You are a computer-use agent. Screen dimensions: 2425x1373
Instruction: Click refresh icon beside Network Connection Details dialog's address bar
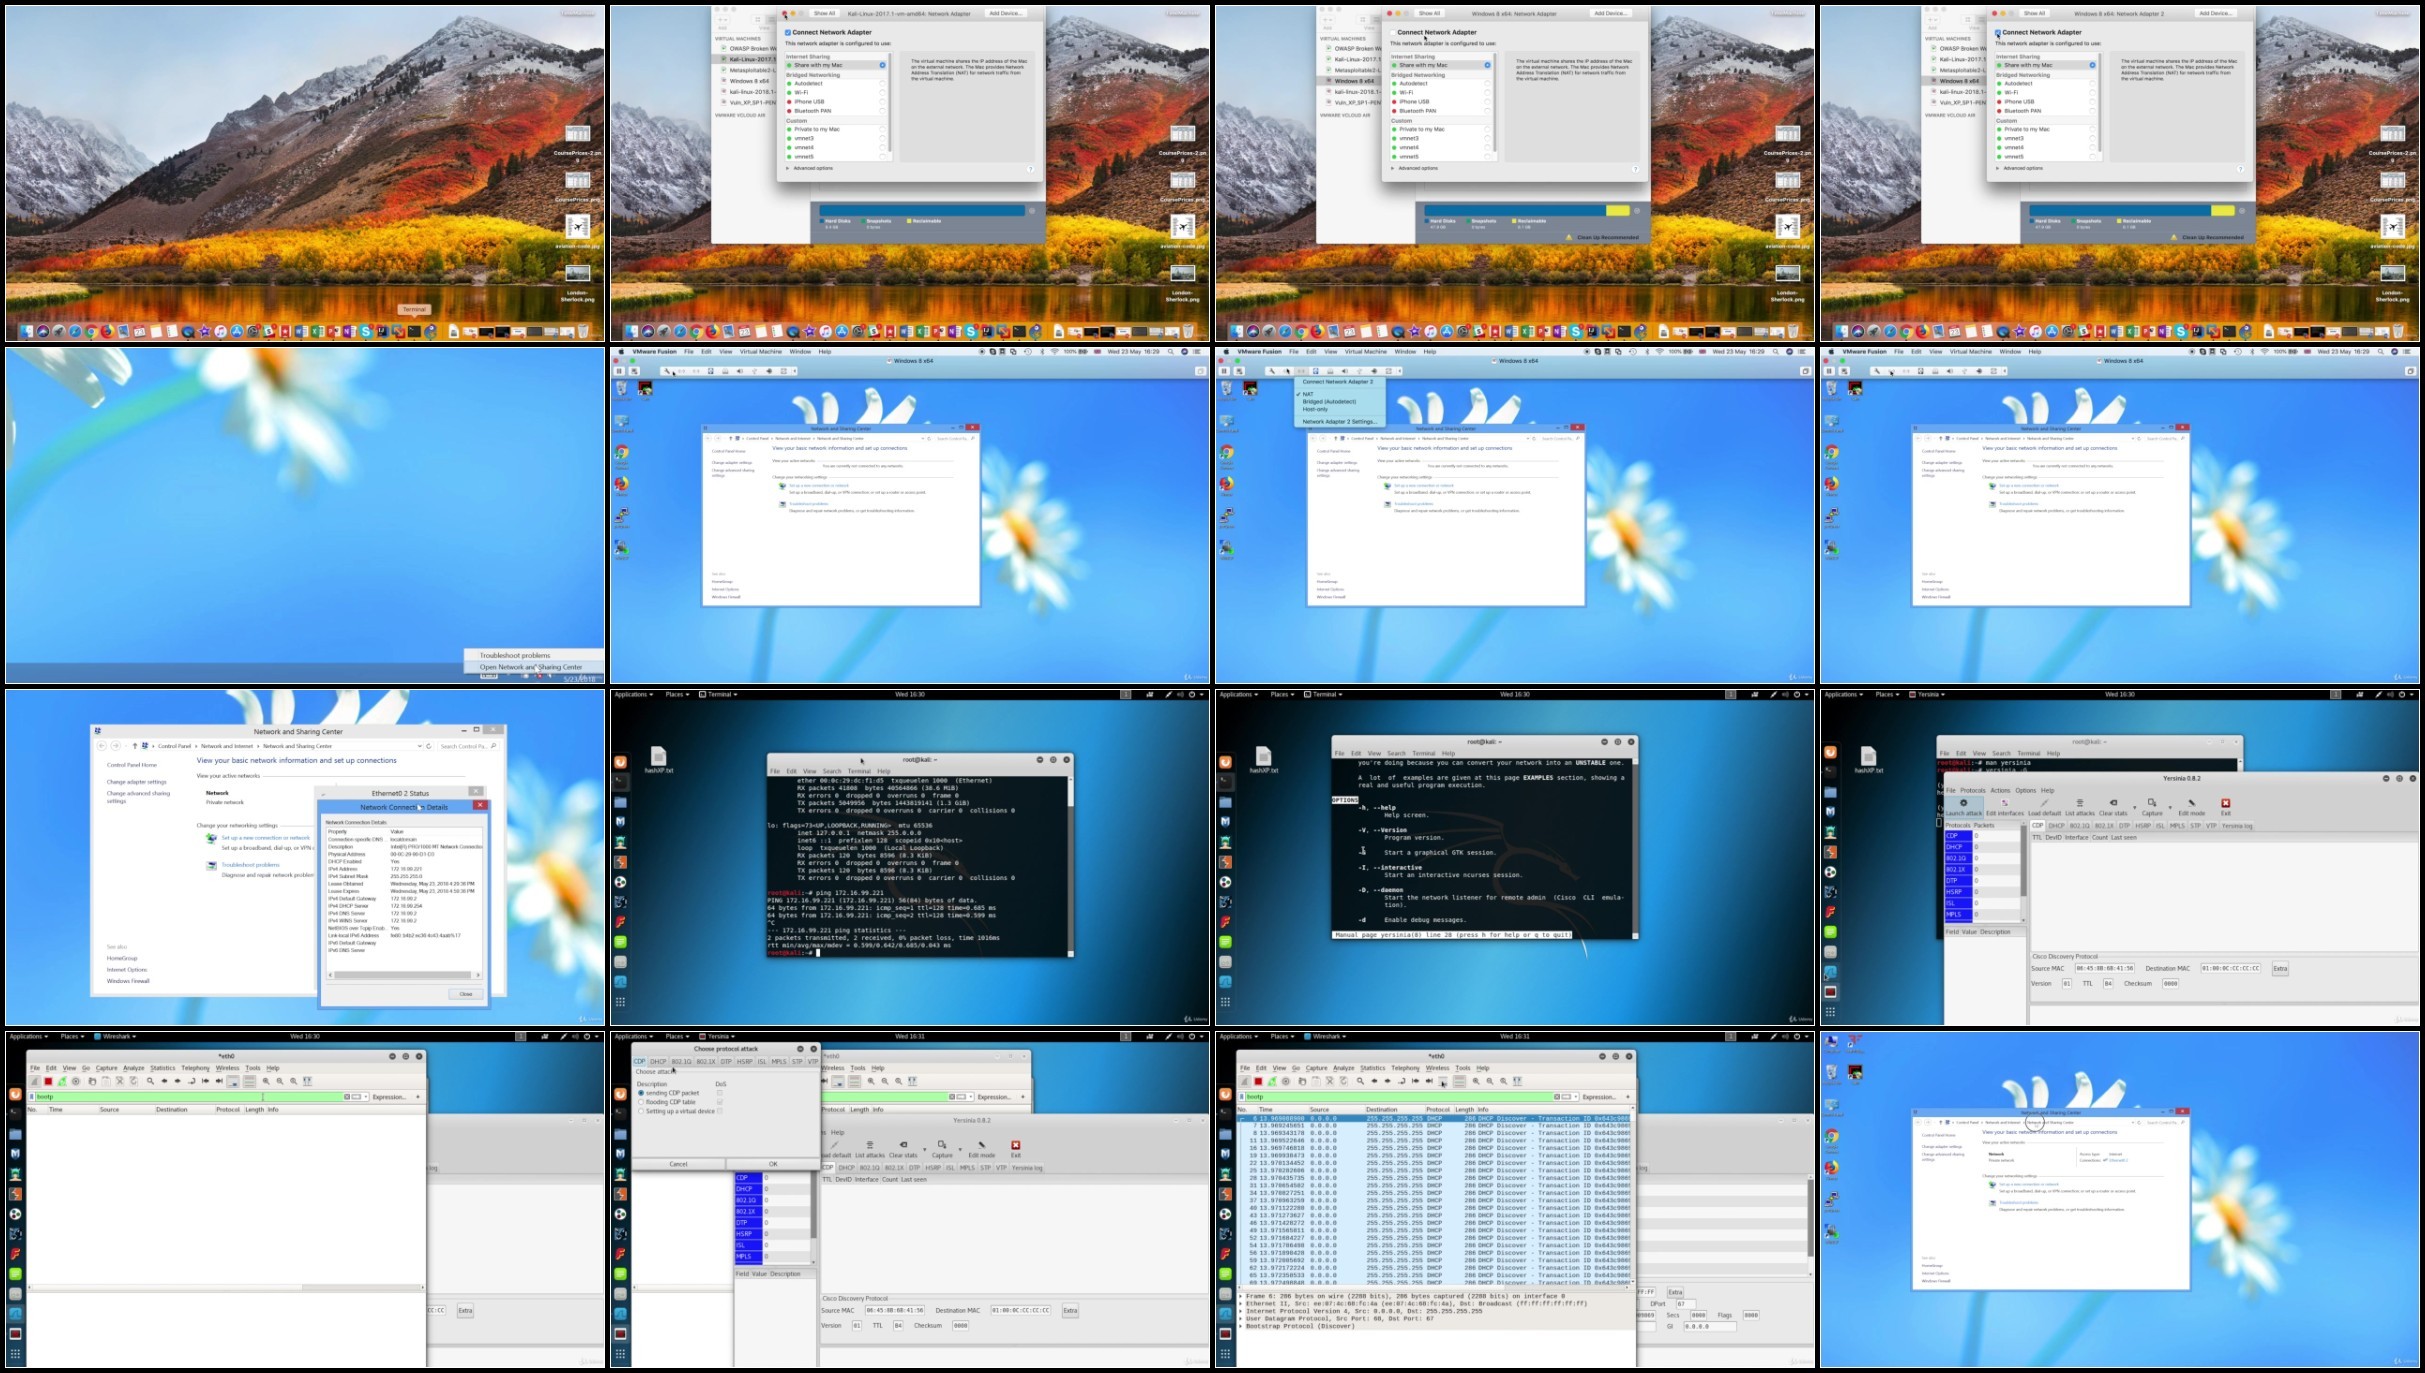coord(428,746)
